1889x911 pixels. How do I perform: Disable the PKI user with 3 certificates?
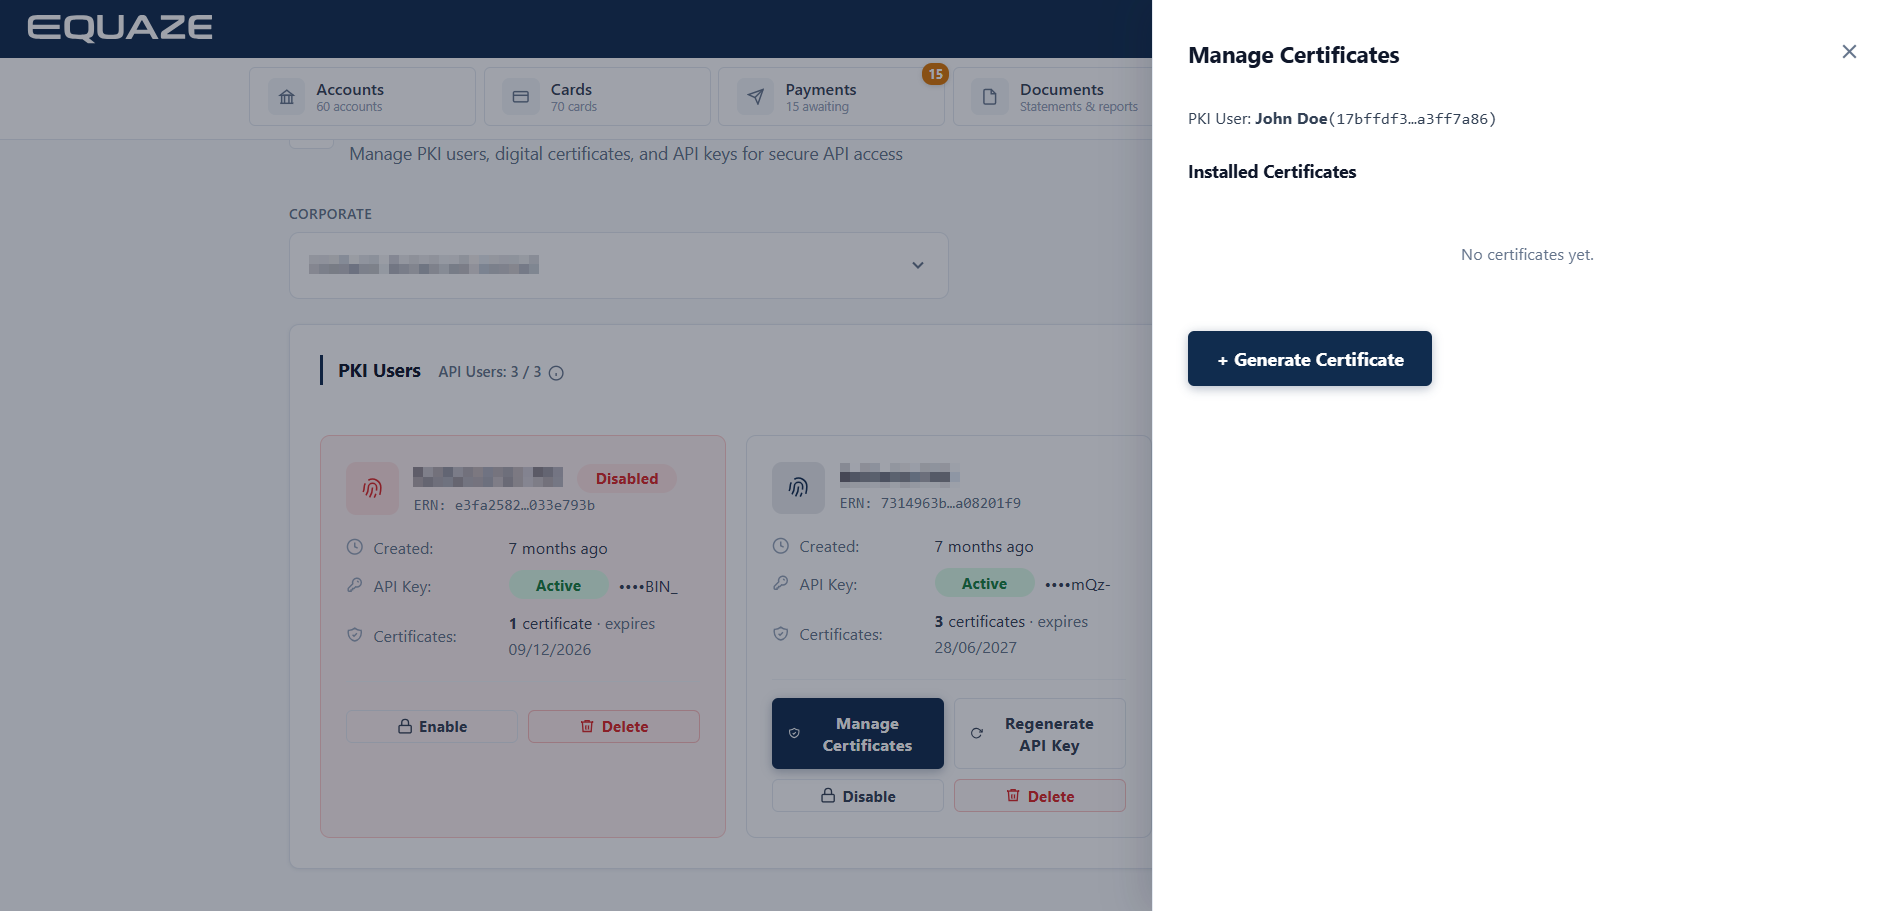pyautogui.click(x=858, y=796)
